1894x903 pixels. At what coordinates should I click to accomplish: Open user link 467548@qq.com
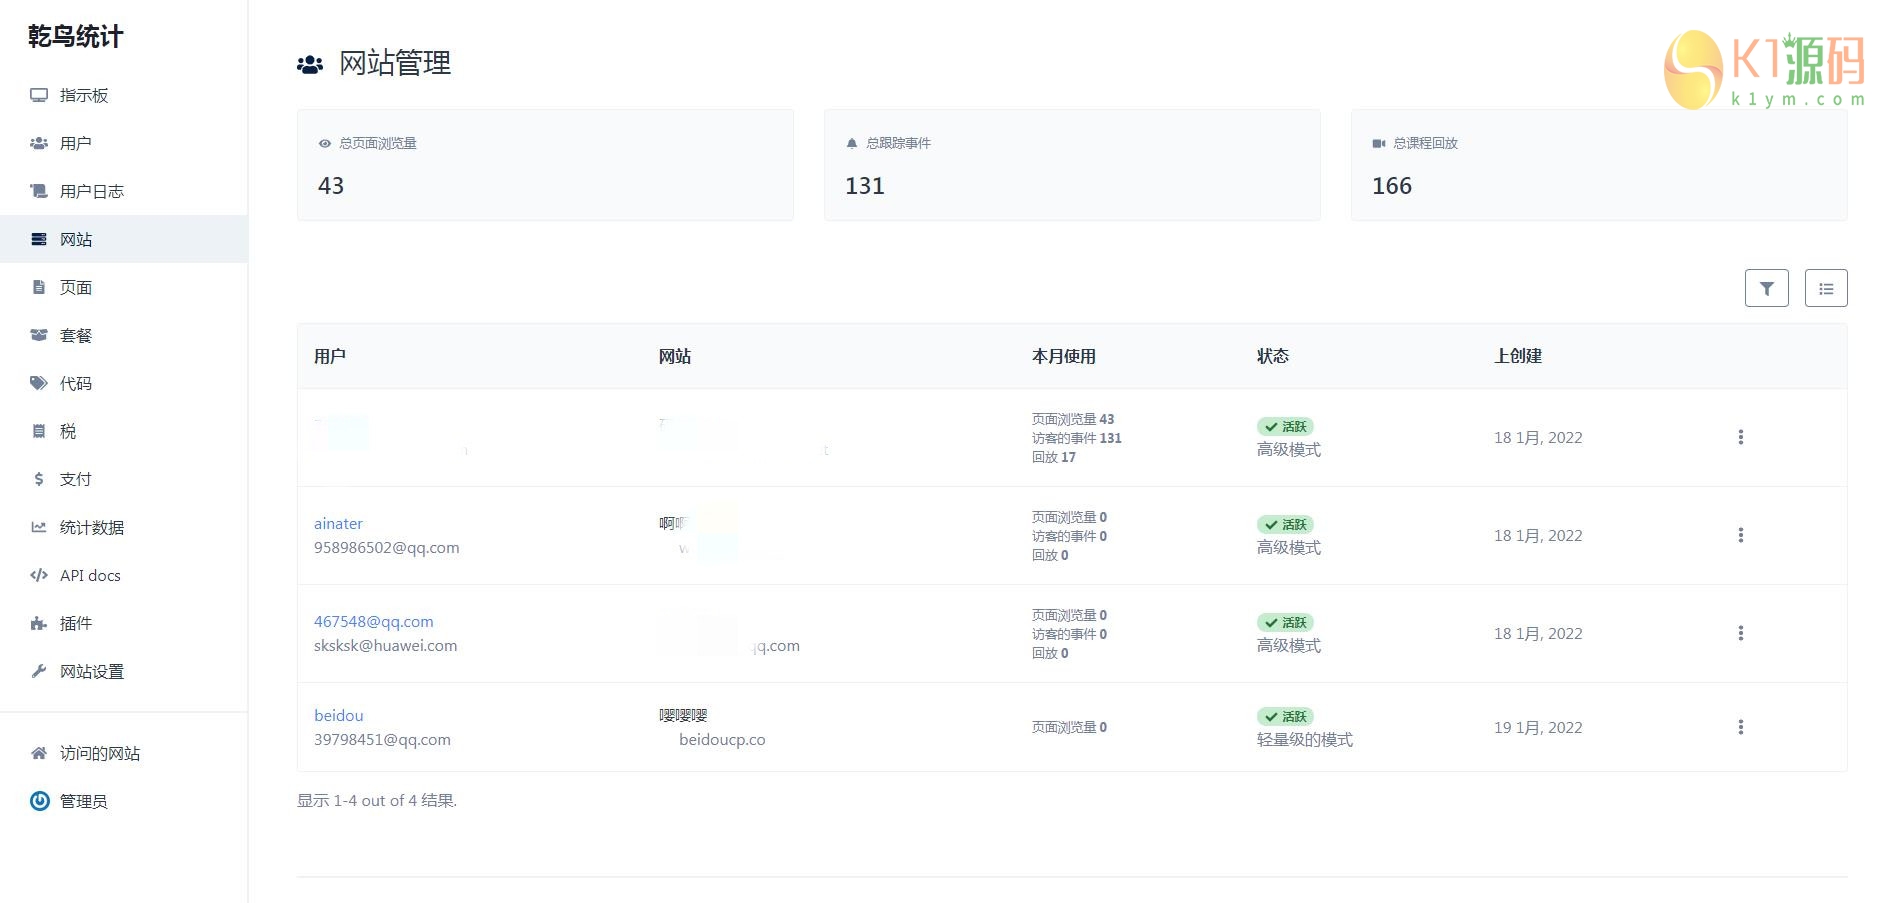pos(374,621)
